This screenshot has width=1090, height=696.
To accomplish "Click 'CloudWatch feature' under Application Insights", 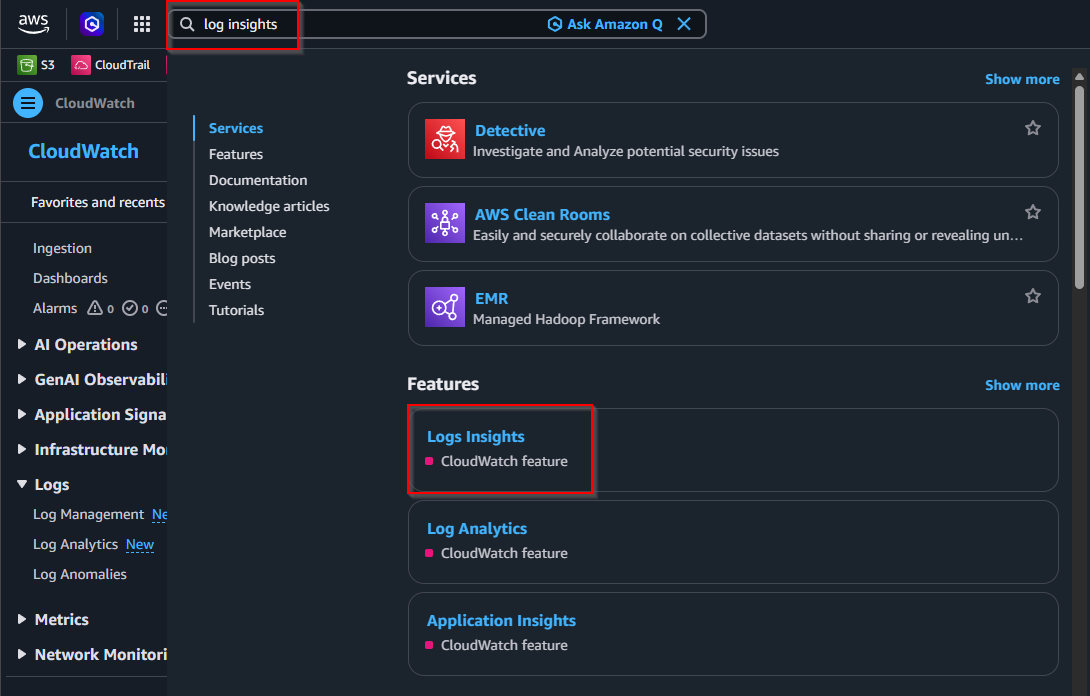I will pyautogui.click(x=504, y=645).
